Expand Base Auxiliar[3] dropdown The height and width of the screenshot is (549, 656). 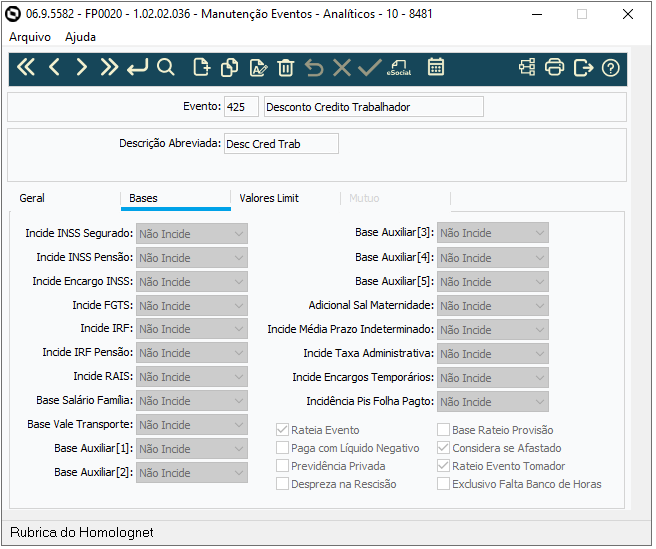(x=493, y=233)
